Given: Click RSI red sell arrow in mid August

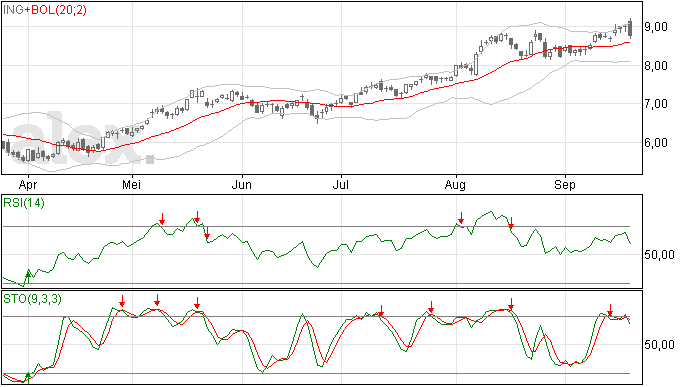Looking at the screenshot, I should [x=511, y=223].
